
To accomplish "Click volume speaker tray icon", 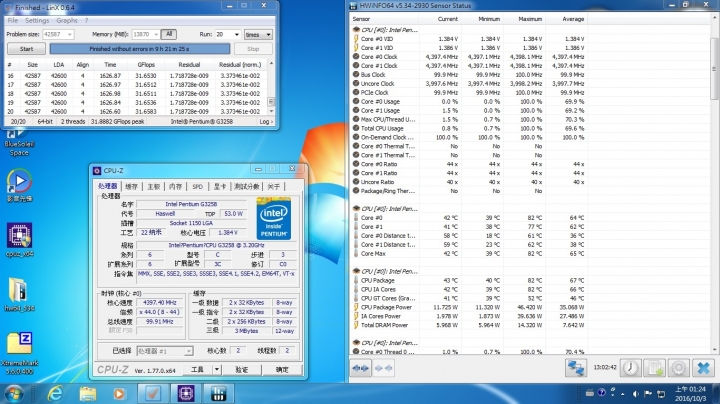I will tap(636, 394).
